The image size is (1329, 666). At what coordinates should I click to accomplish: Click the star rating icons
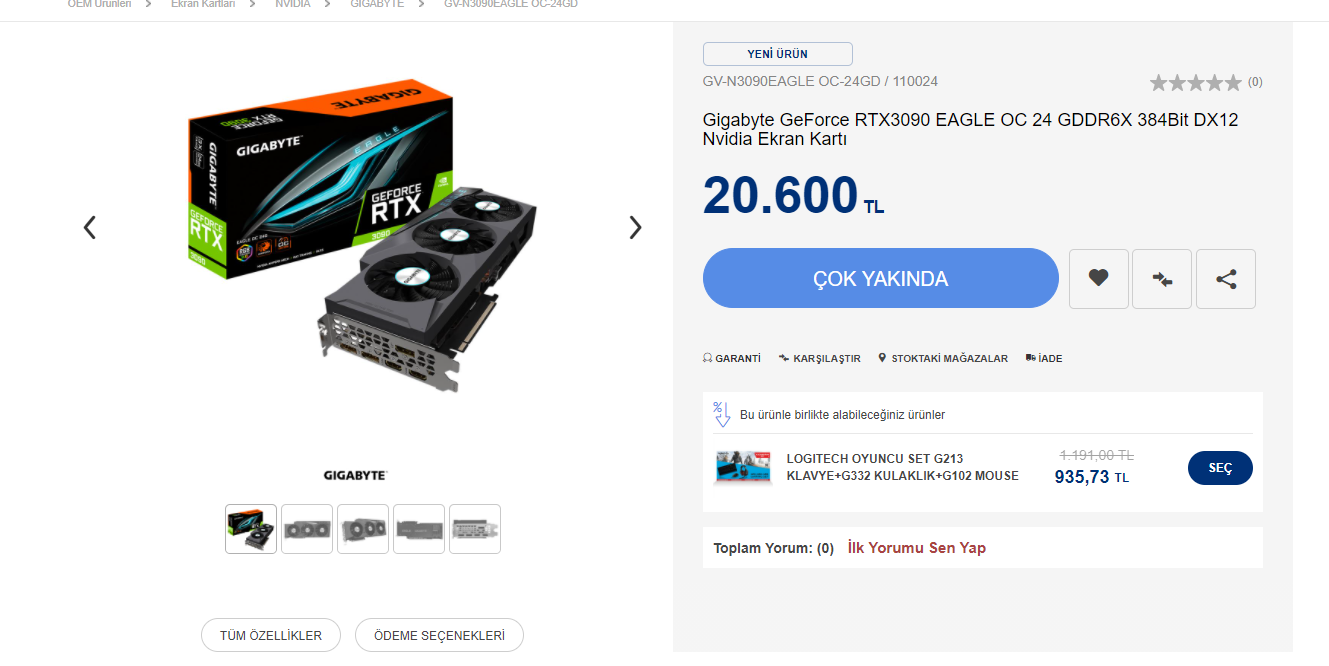click(x=1196, y=82)
